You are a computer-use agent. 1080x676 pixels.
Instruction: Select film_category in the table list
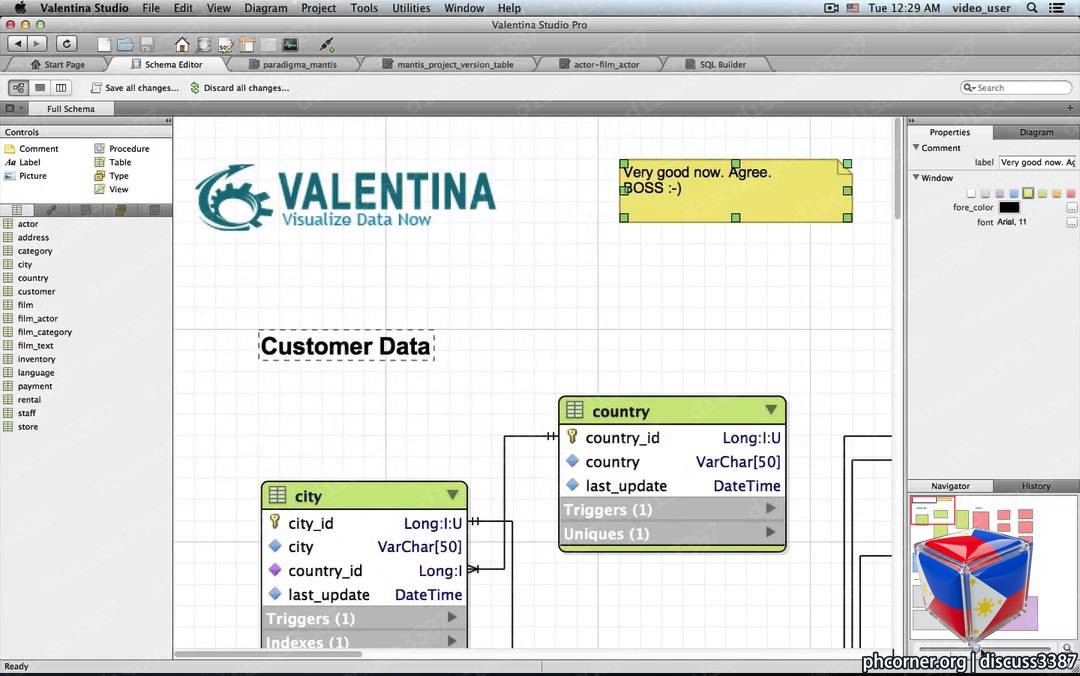coord(45,332)
